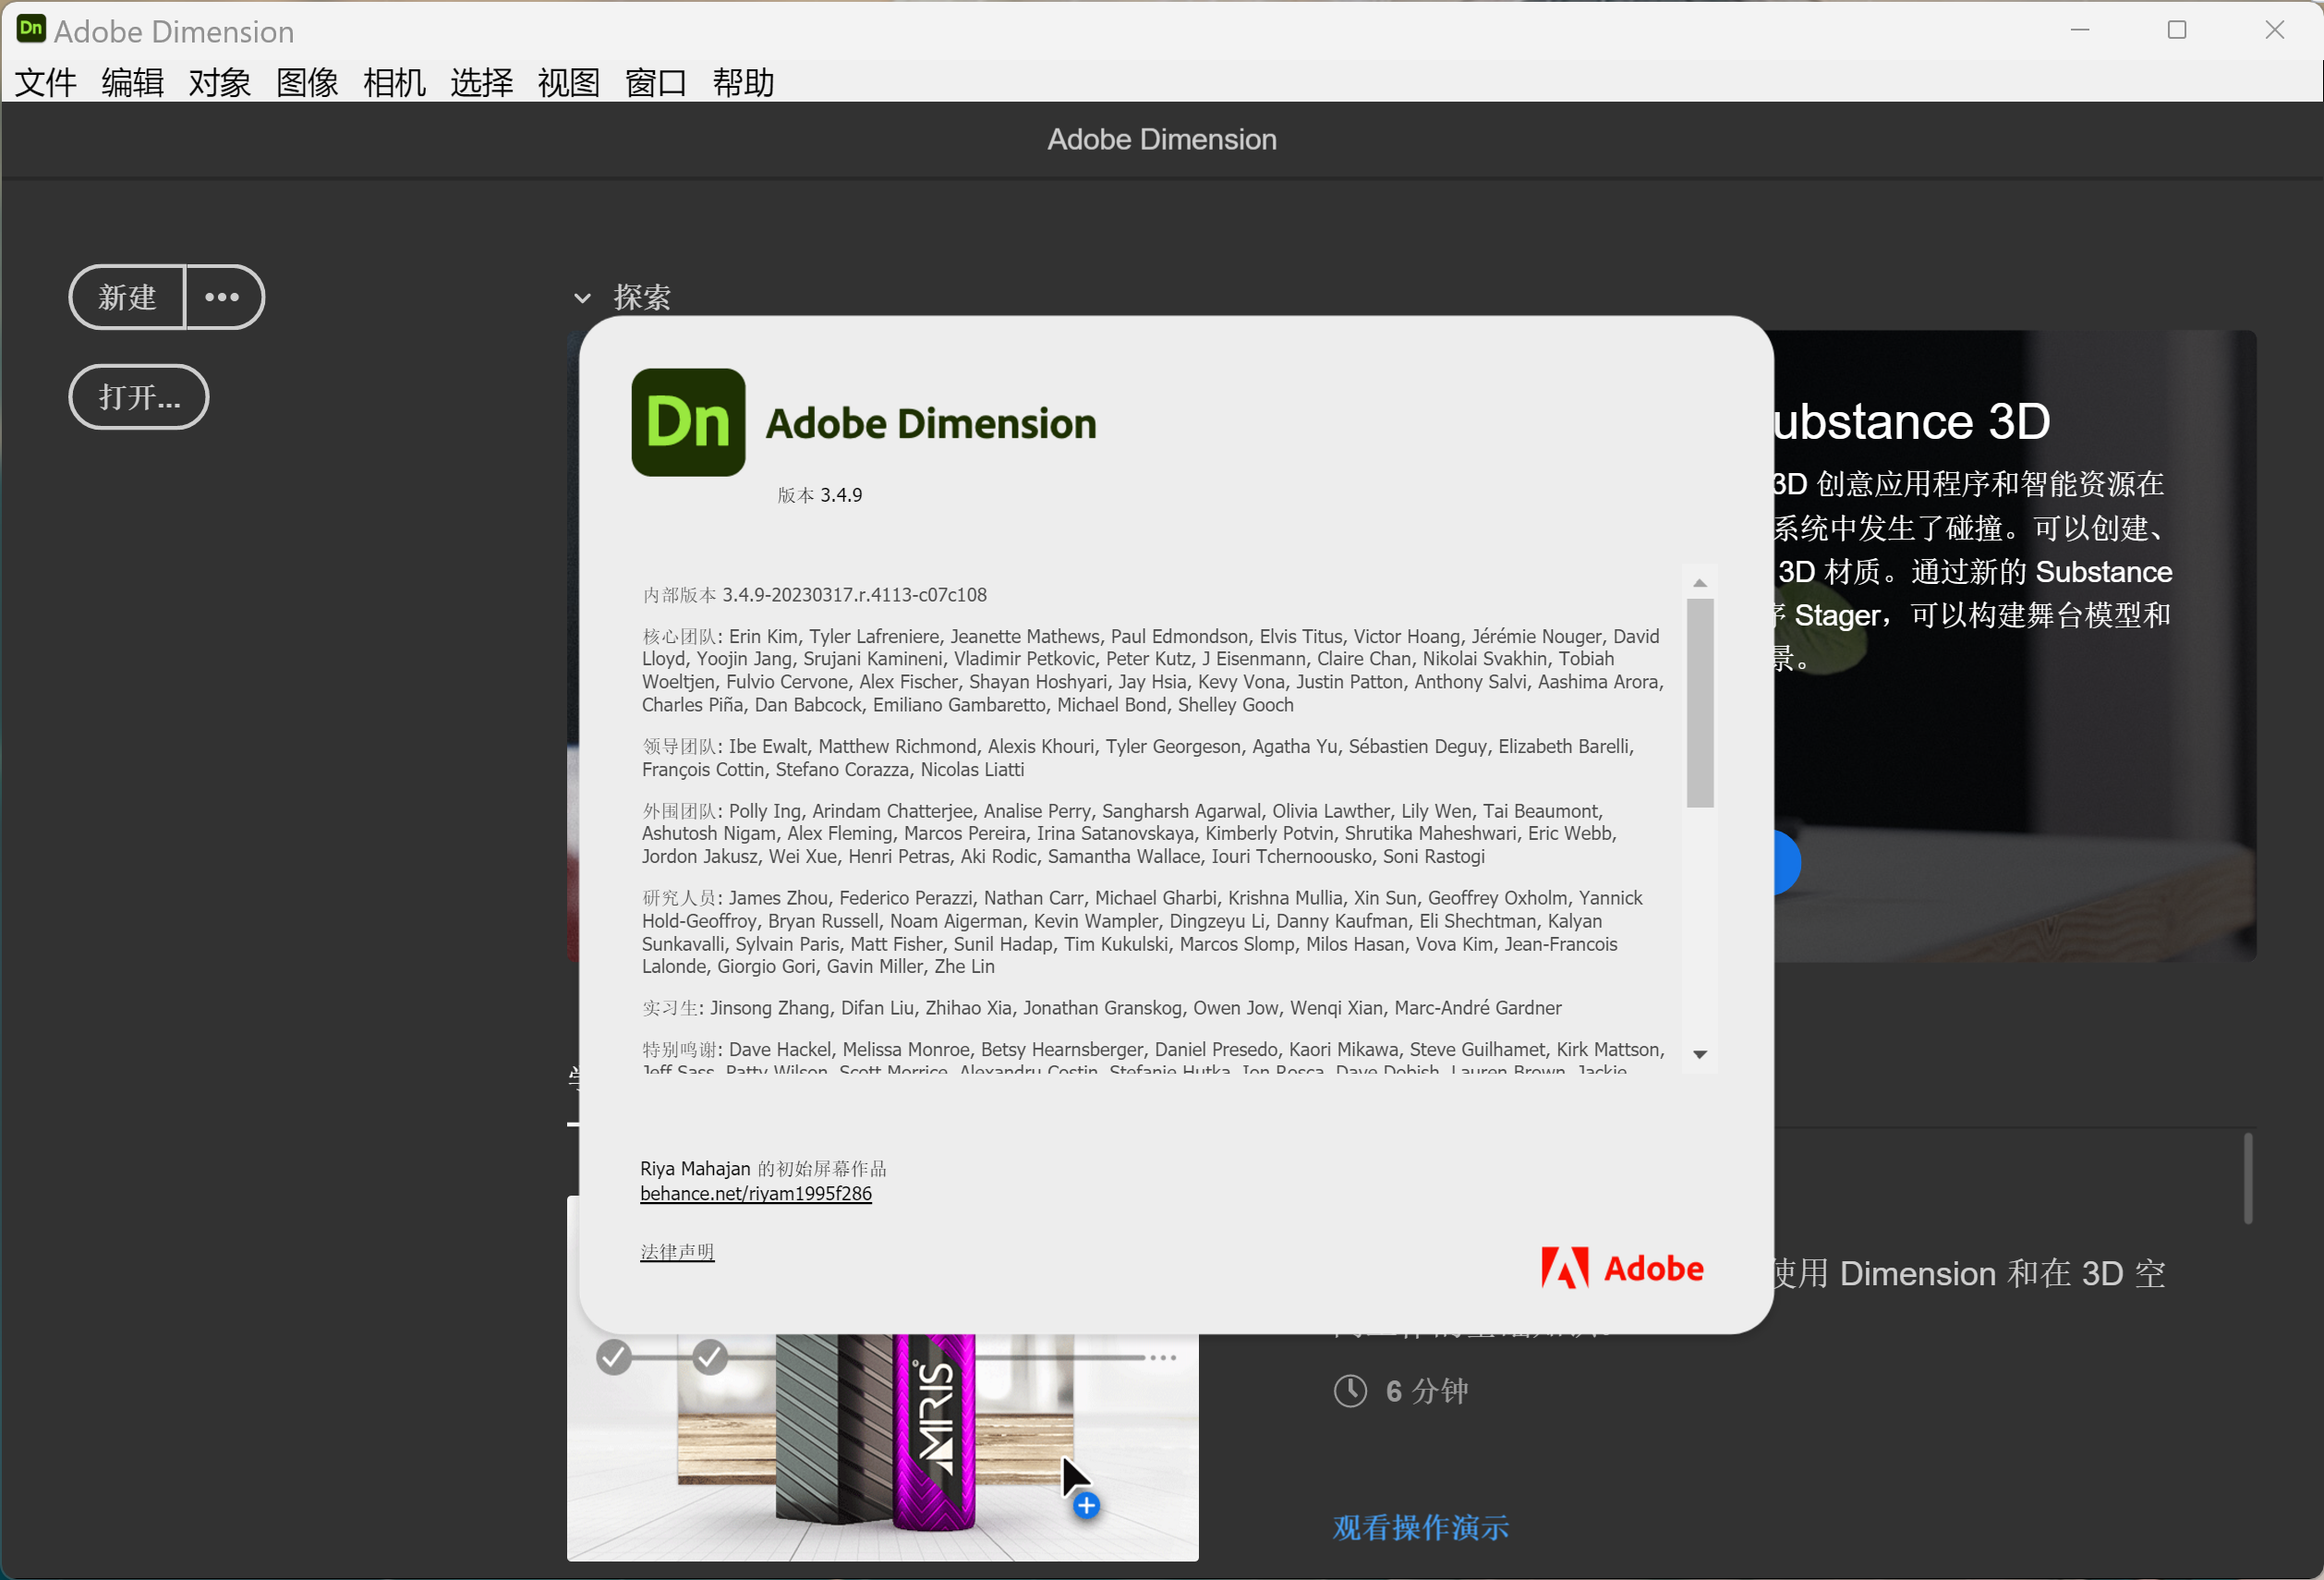Click the credits list scrollbar thumb

[x=1699, y=703]
